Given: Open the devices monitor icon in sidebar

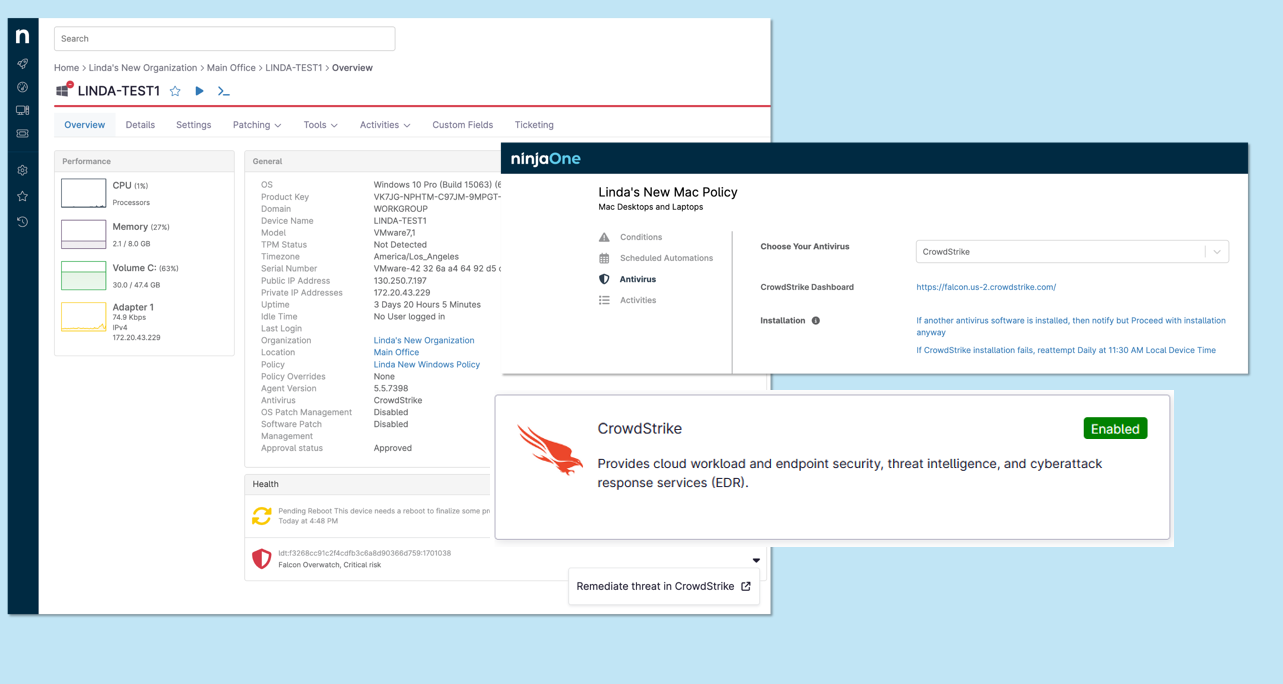Looking at the screenshot, I should tap(22, 110).
